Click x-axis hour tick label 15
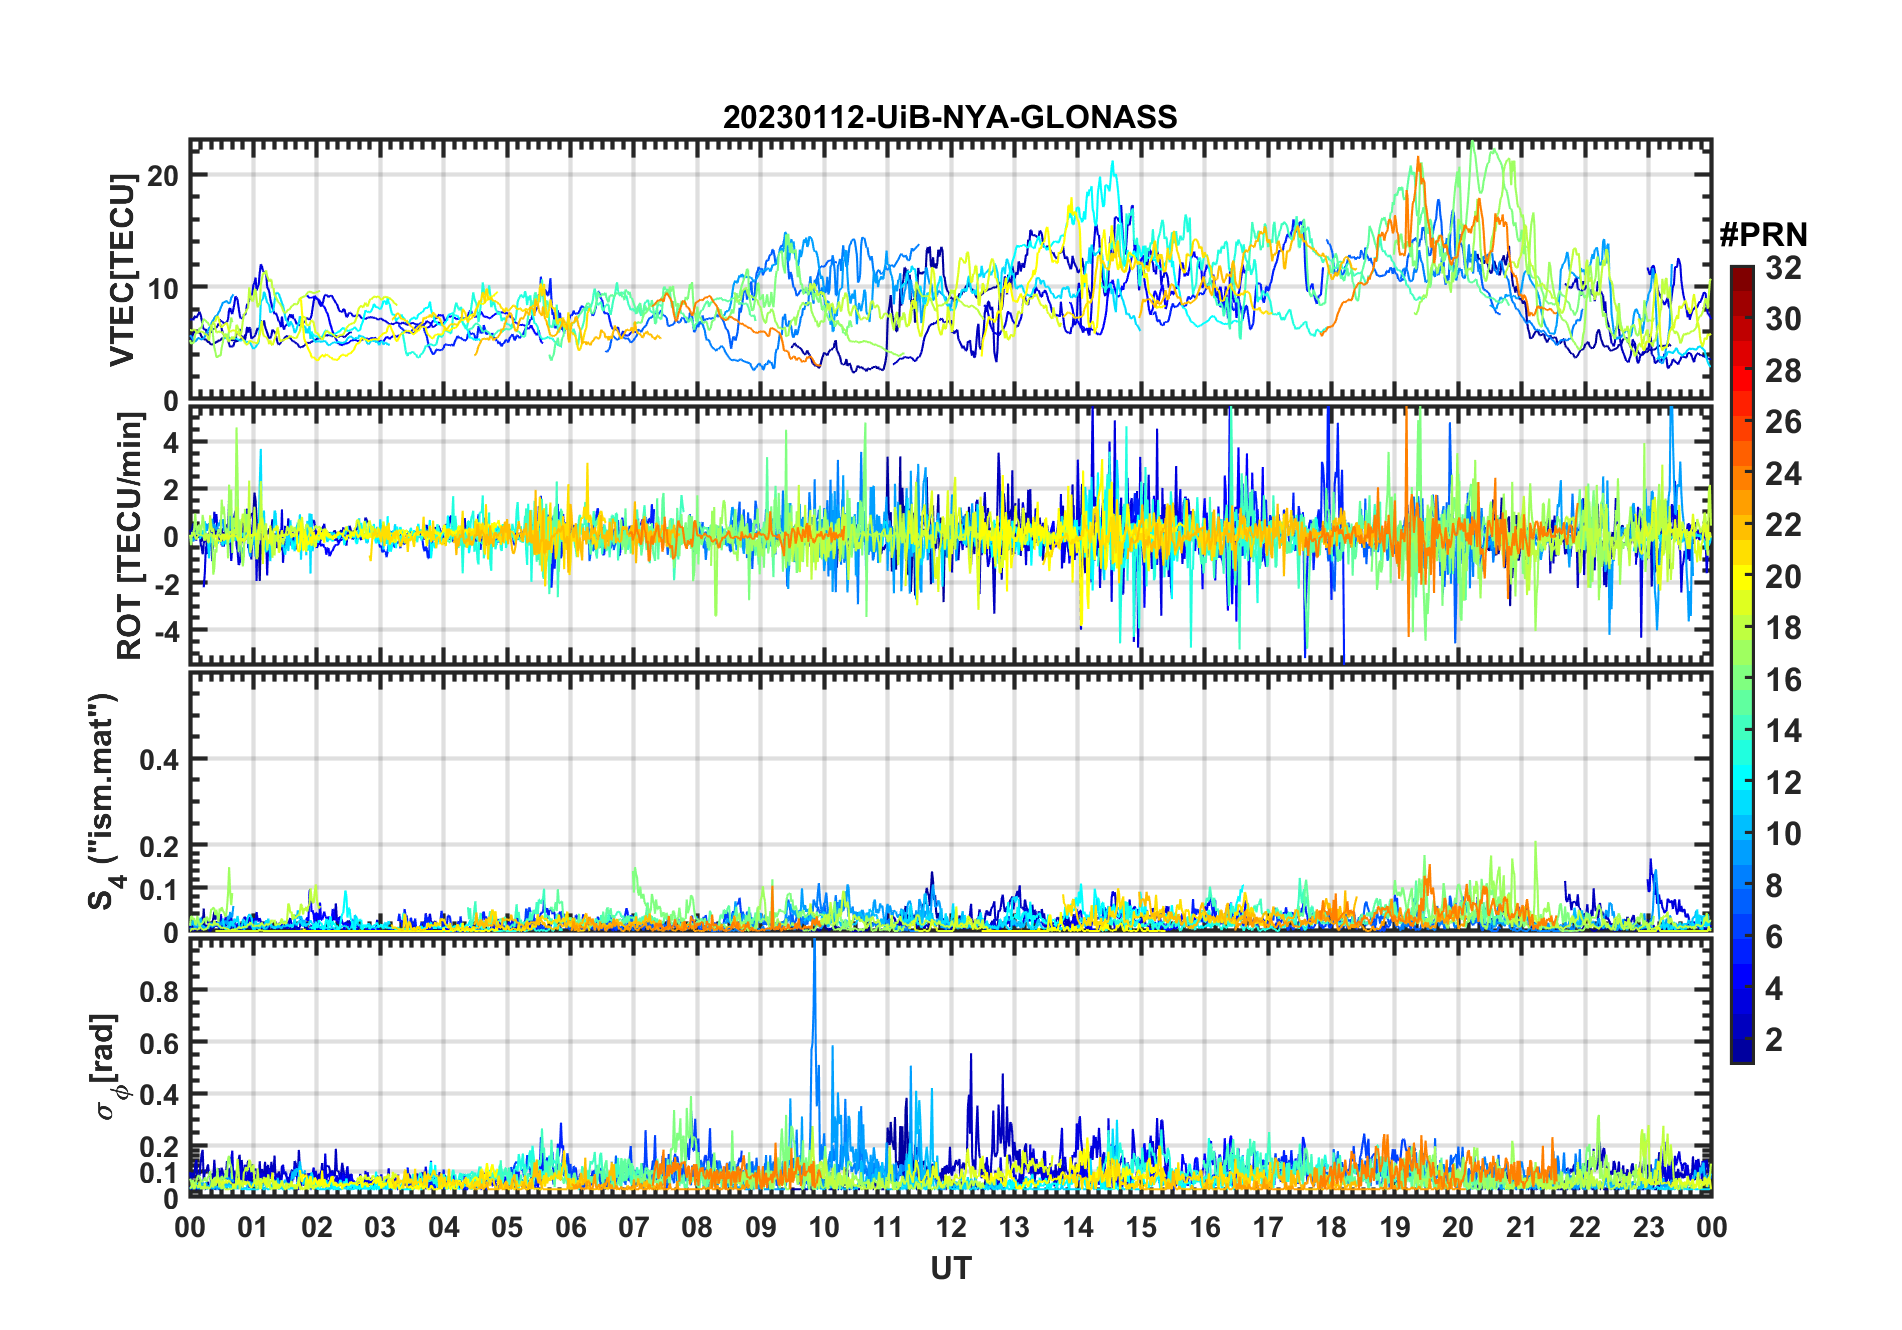The width and height of the screenshot is (1902, 1330). 1141,1227
